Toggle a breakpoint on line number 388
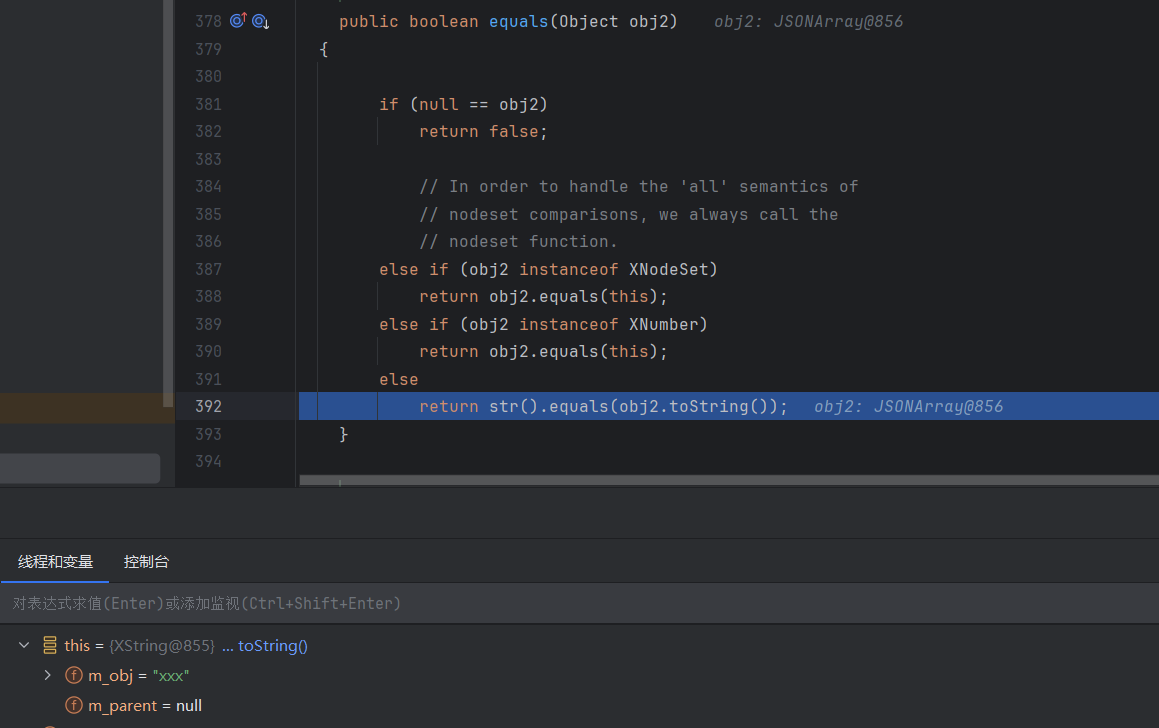Screen dimensions: 1159x728 tap(208, 297)
